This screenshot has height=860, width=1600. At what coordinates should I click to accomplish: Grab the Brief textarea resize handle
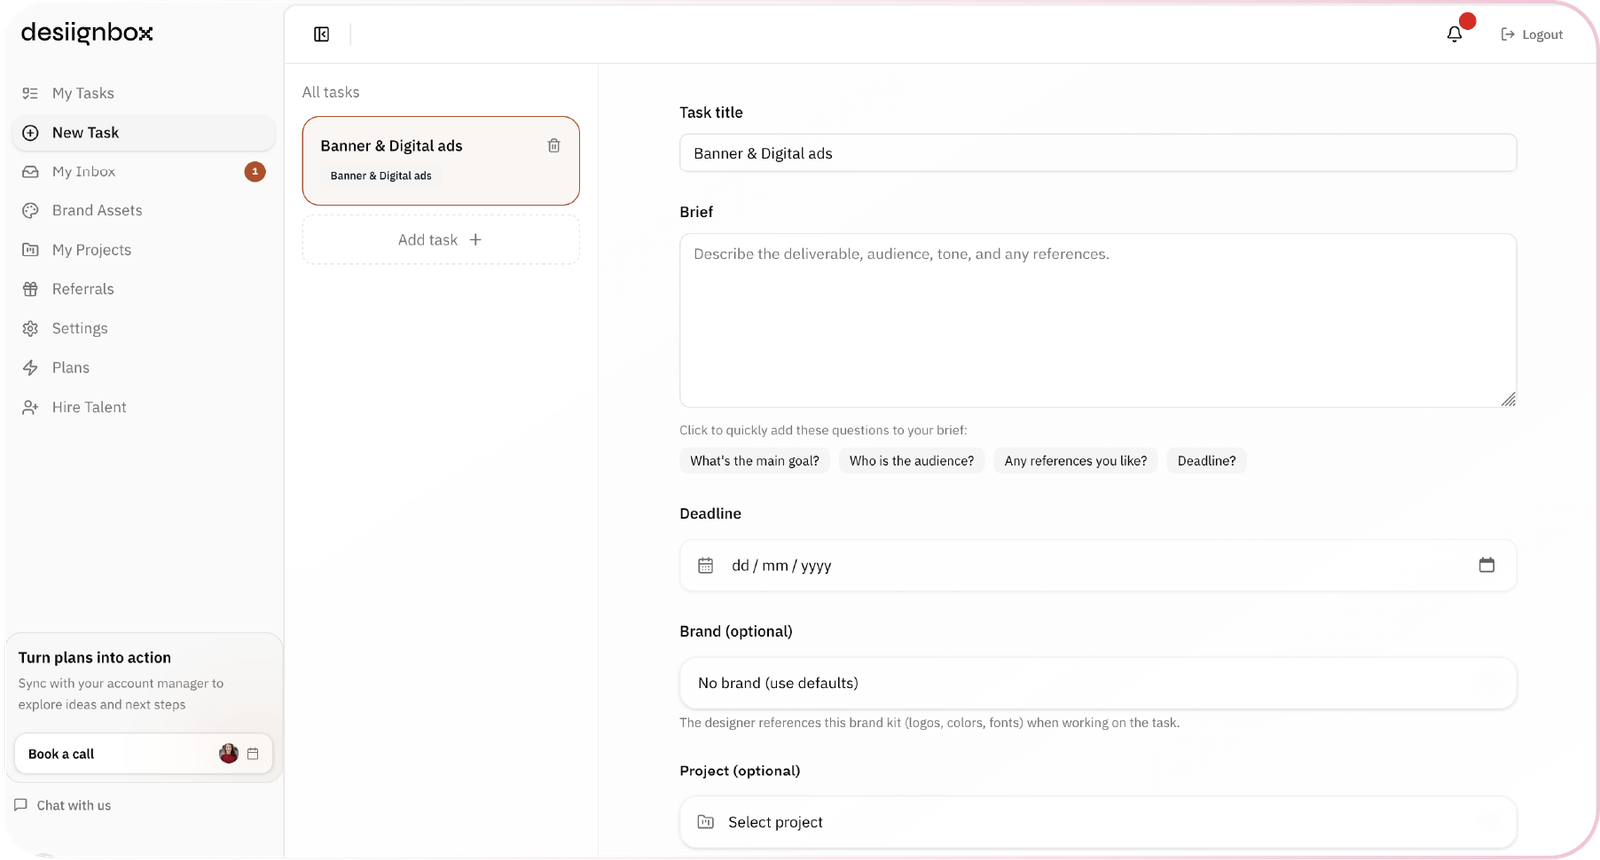coord(1508,399)
